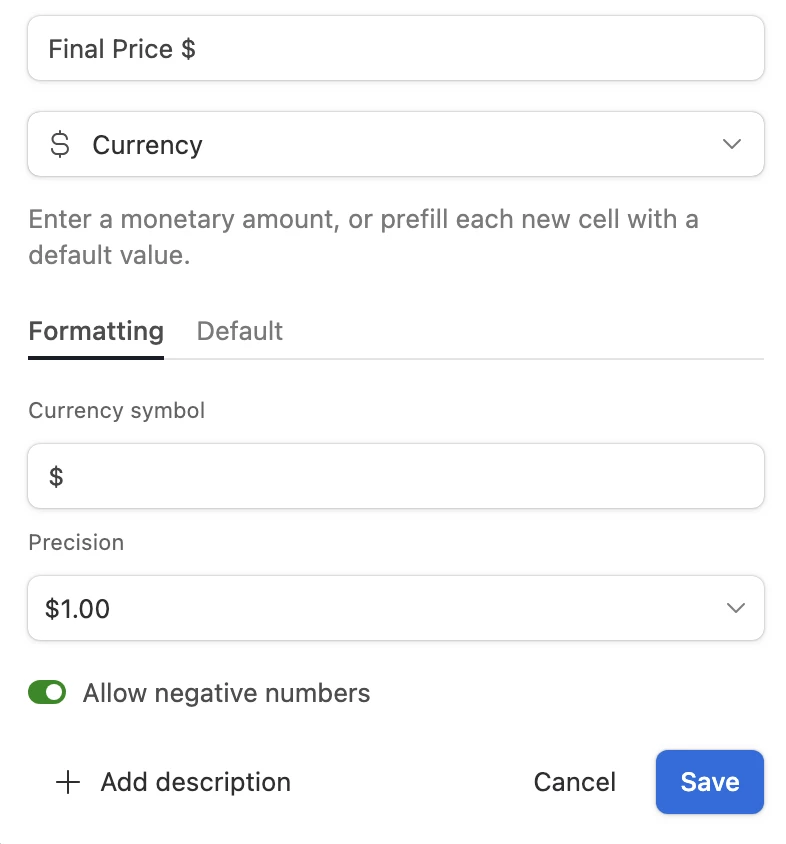Switch to the Formatting tab
The image size is (786, 844).
pyautogui.click(x=96, y=331)
